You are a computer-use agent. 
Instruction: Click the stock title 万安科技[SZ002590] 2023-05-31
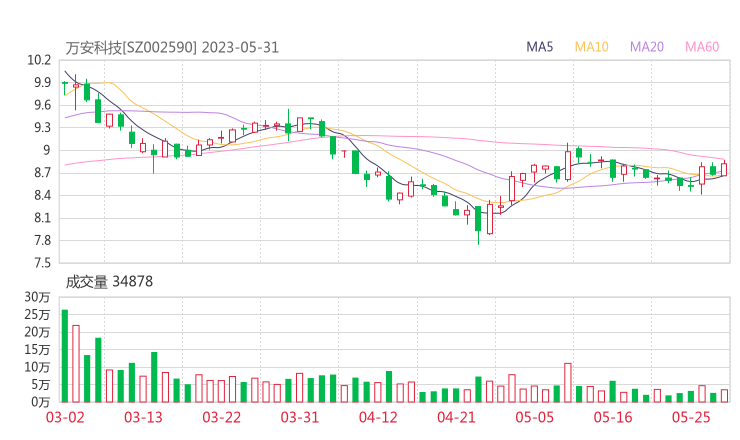coord(172,48)
